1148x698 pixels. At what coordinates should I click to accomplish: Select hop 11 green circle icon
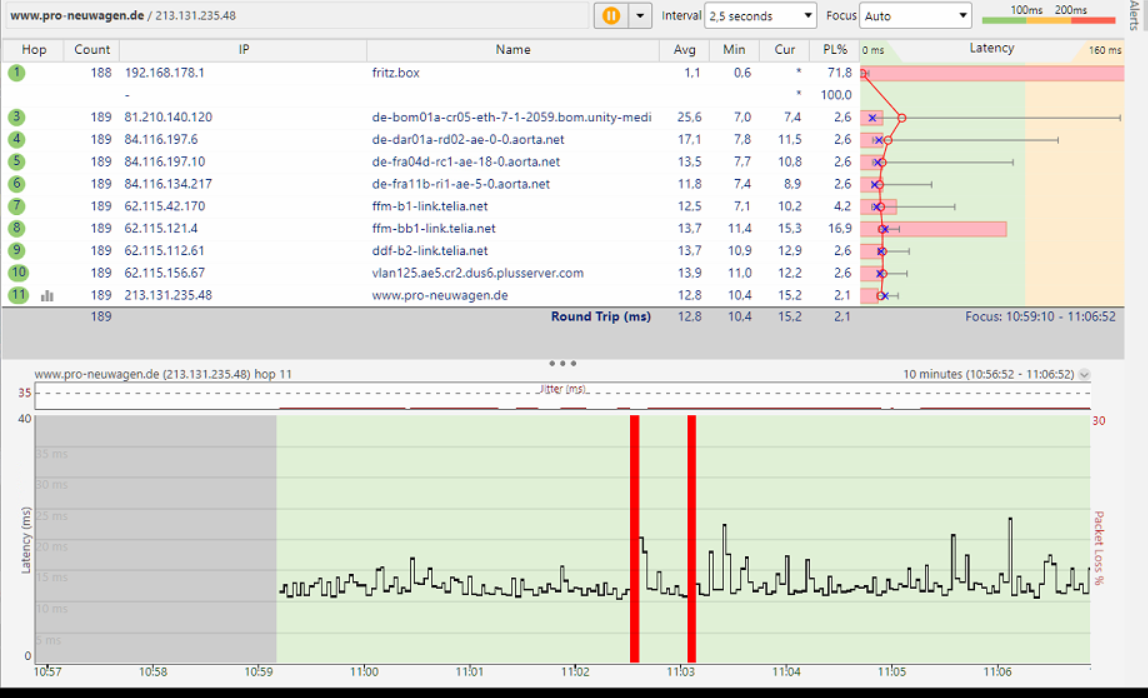pyautogui.click(x=18, y=295)
